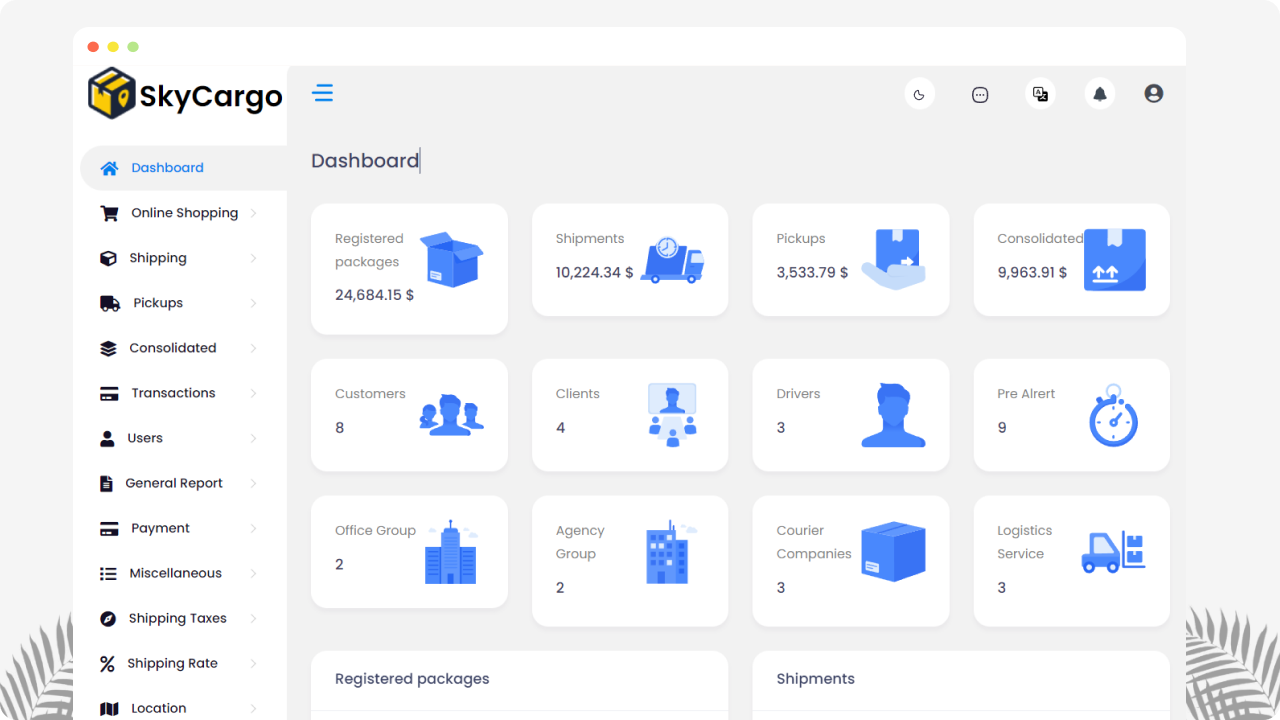1280x720 pixels.
Task: Open the Customers statistic card
Action: click(409, 415)
